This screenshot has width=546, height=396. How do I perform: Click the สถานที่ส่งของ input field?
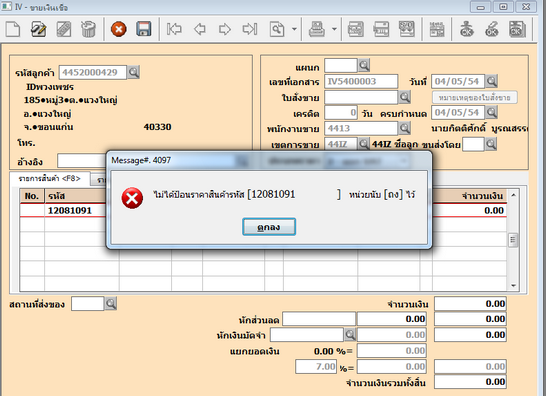pyautogui.click(x=88, y=304)
